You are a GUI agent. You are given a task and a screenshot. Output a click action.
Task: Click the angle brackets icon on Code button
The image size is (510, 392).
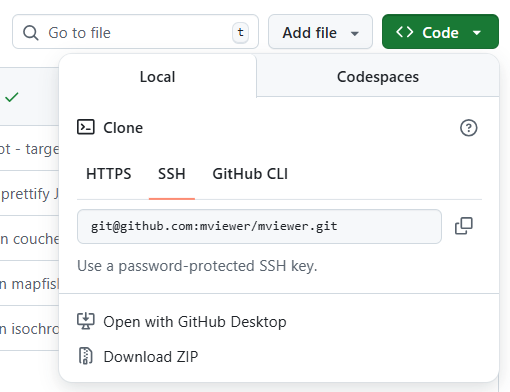[x=404, y=32]
